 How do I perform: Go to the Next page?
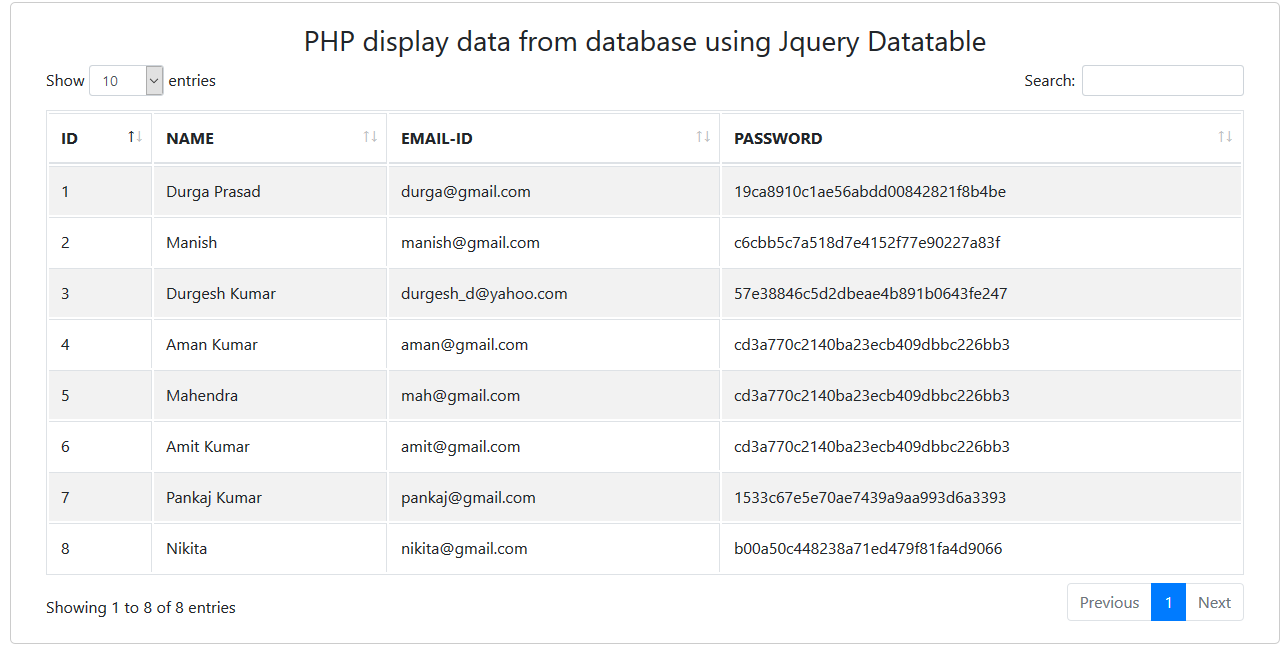(x=1214, y=602)
